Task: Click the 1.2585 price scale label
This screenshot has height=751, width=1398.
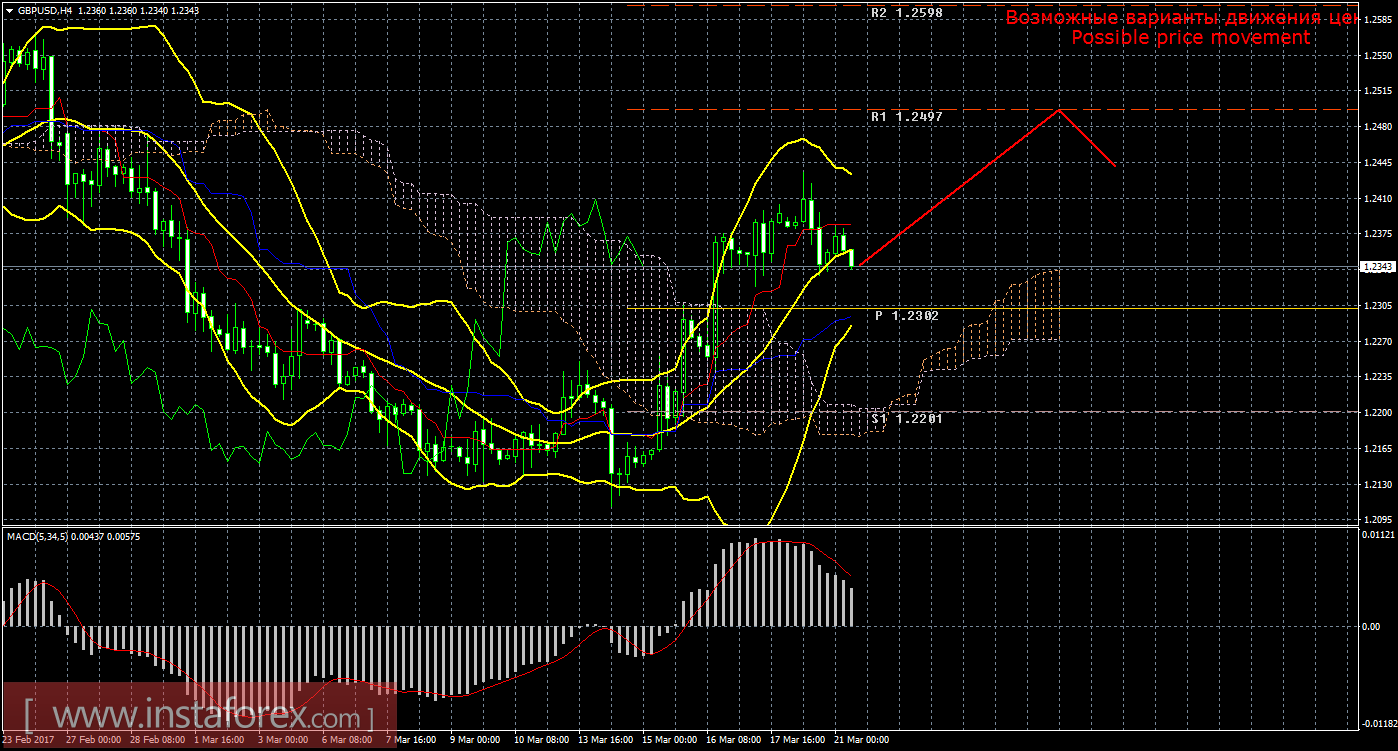Action: point(1378,19)
